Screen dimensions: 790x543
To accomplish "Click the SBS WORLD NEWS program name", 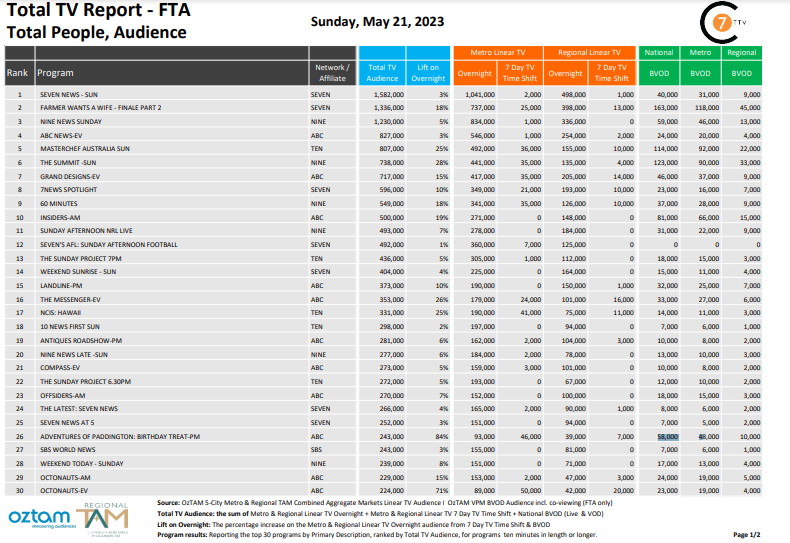I will [68, 450].
